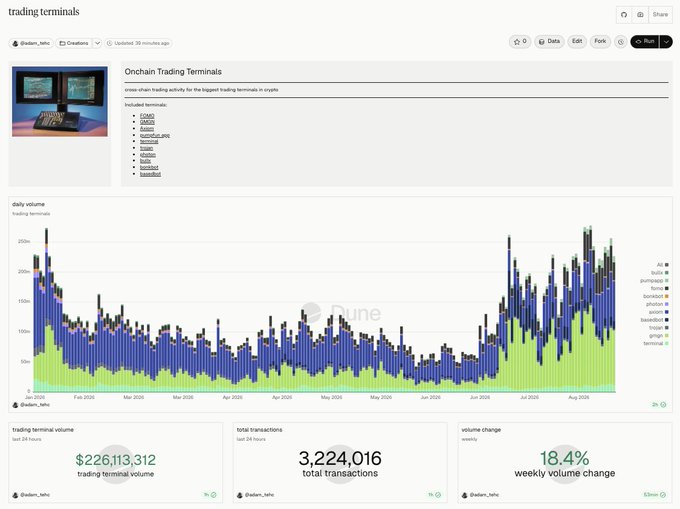The height and width of the screenshot is (509, 680).
Task: Toggle the photon legend series
Action: (657, 304)
